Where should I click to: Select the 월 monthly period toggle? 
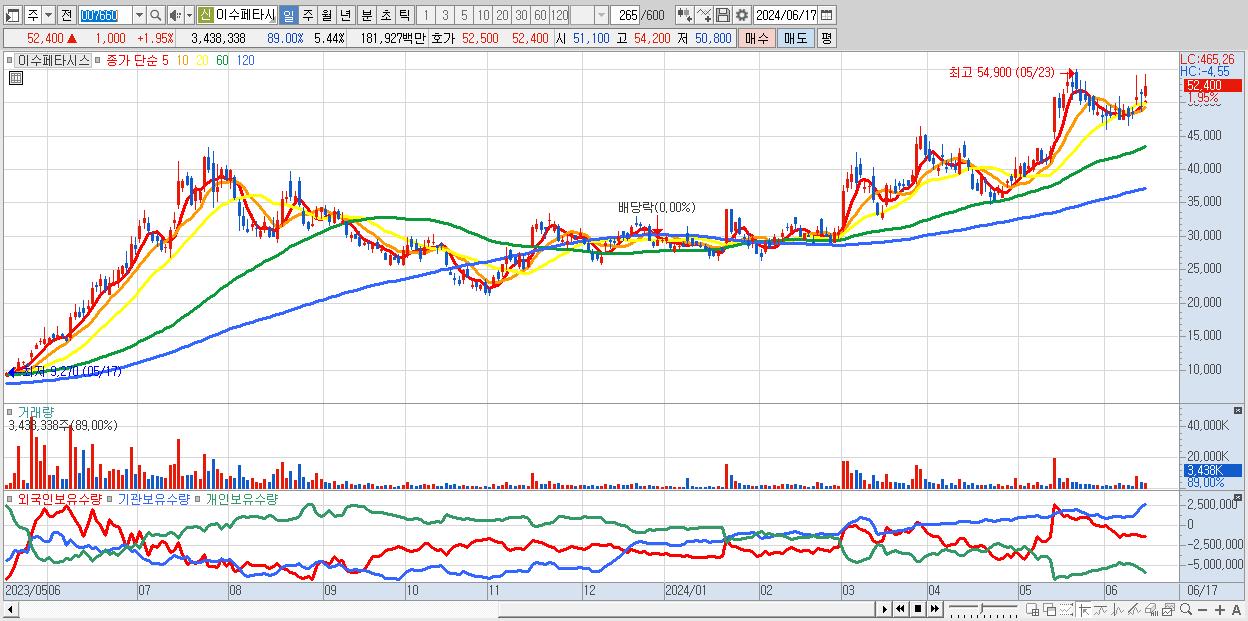tap(326, 15)
